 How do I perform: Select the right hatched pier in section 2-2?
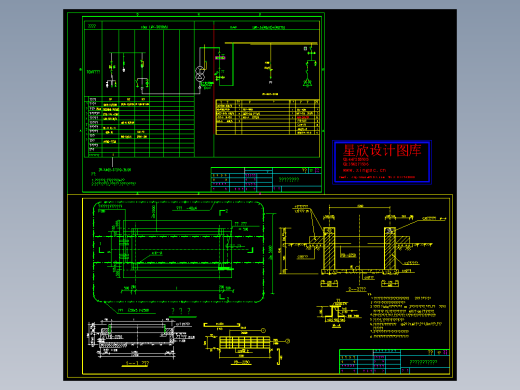click(390, 248)
